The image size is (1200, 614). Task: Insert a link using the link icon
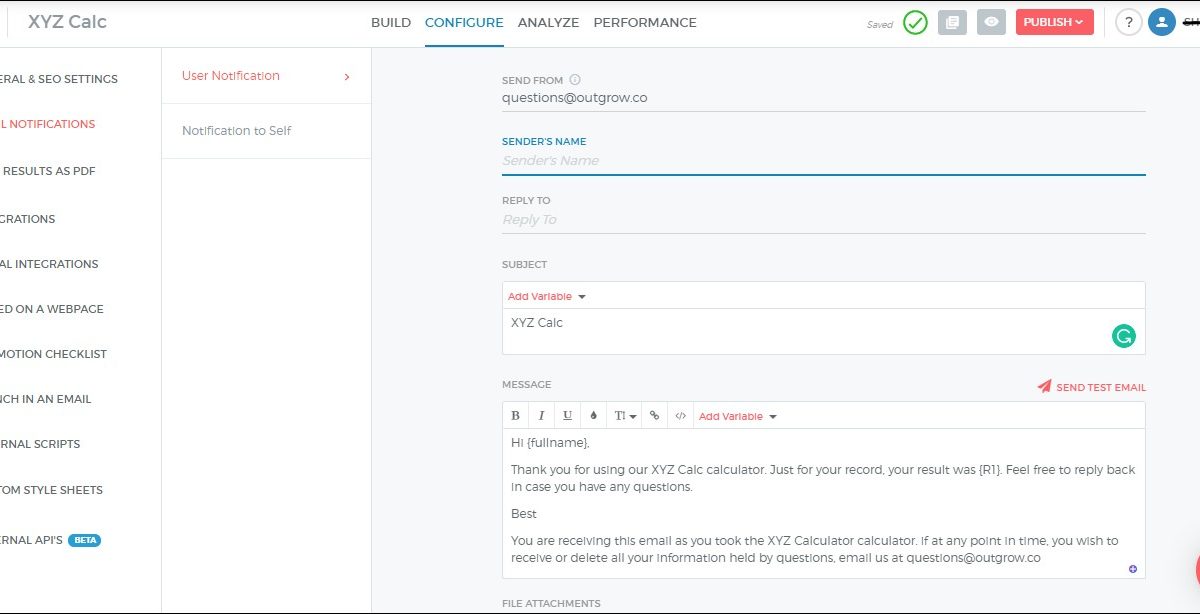point(654,416)
